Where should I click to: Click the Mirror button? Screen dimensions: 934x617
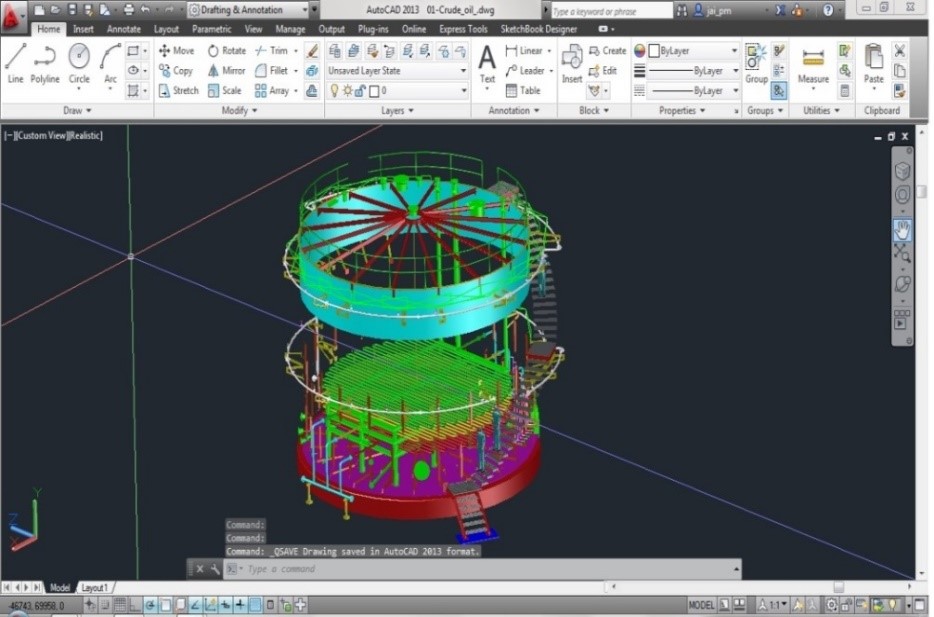(226, 71)
